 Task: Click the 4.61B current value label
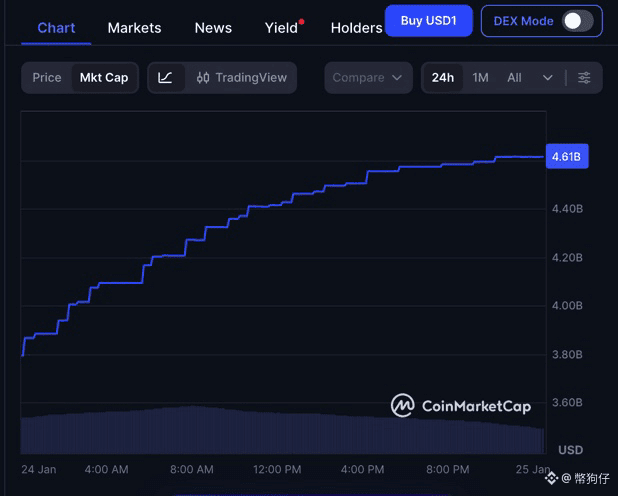tap(566, 157)
